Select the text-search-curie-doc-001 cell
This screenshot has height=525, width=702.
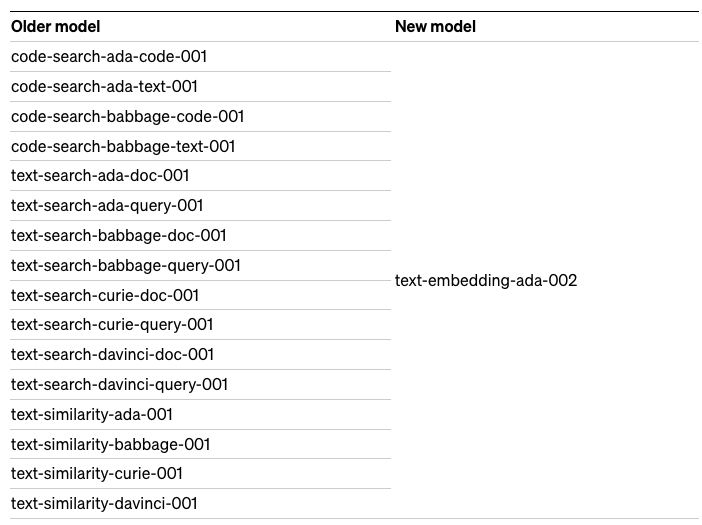pos(105,296)
